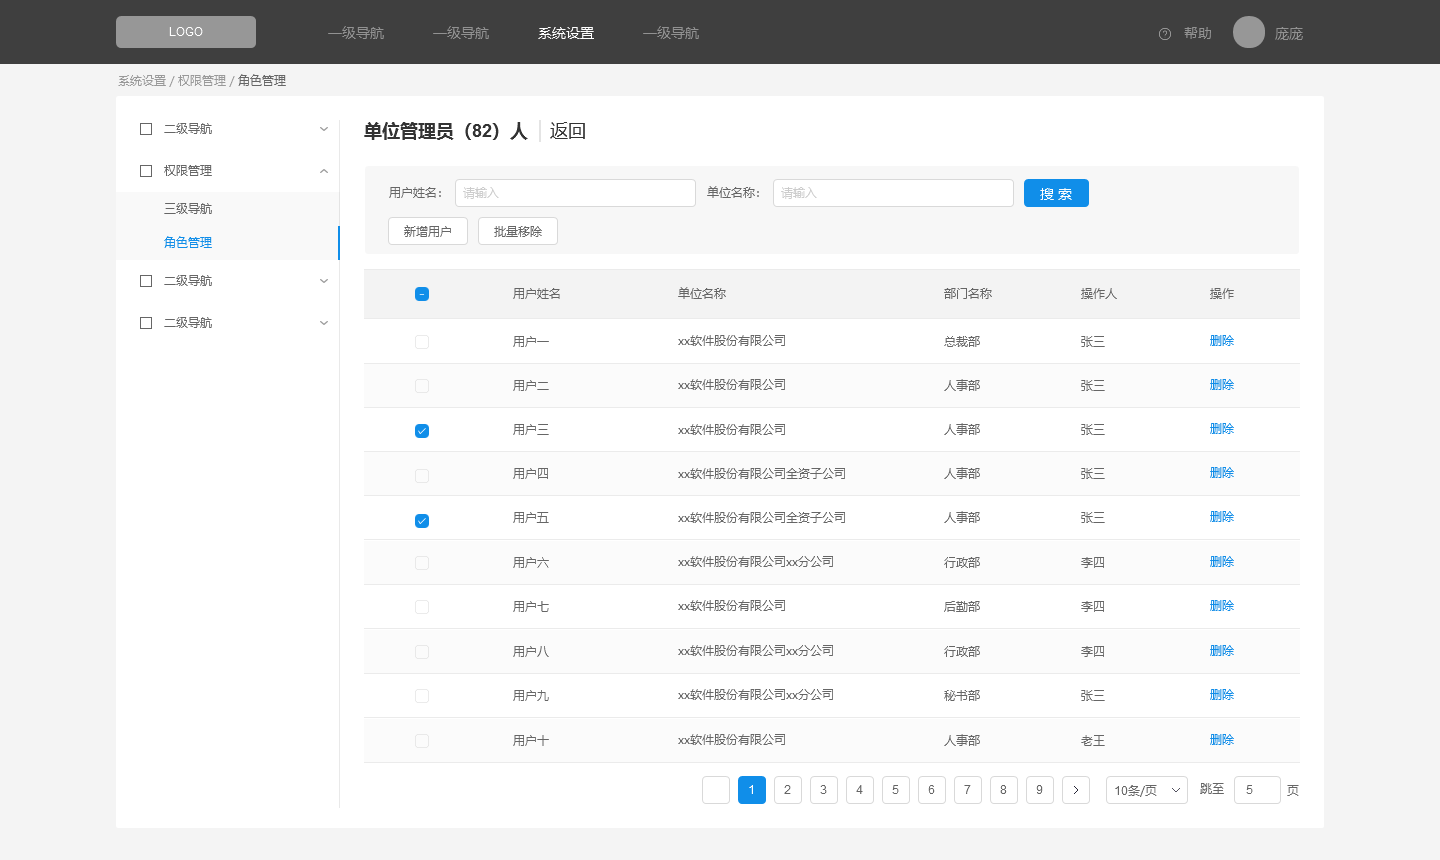Viewport: 1440px width, 860px height.
Task: Uncheck the checkbox for 用户五
Action: pos(422,521)
